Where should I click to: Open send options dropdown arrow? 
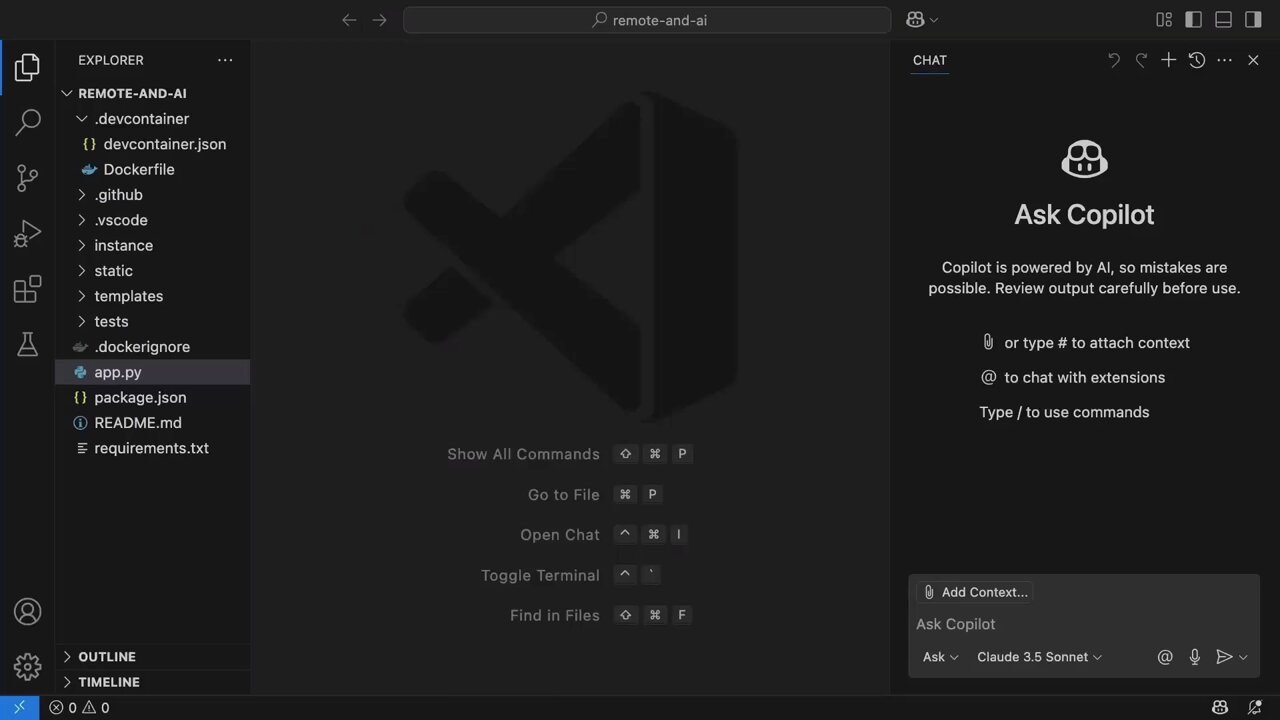(1243, 657)
